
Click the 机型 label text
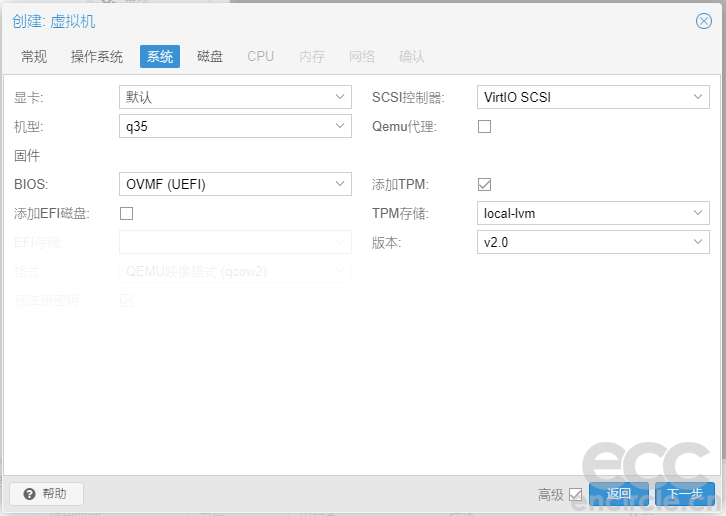[29, 126]
